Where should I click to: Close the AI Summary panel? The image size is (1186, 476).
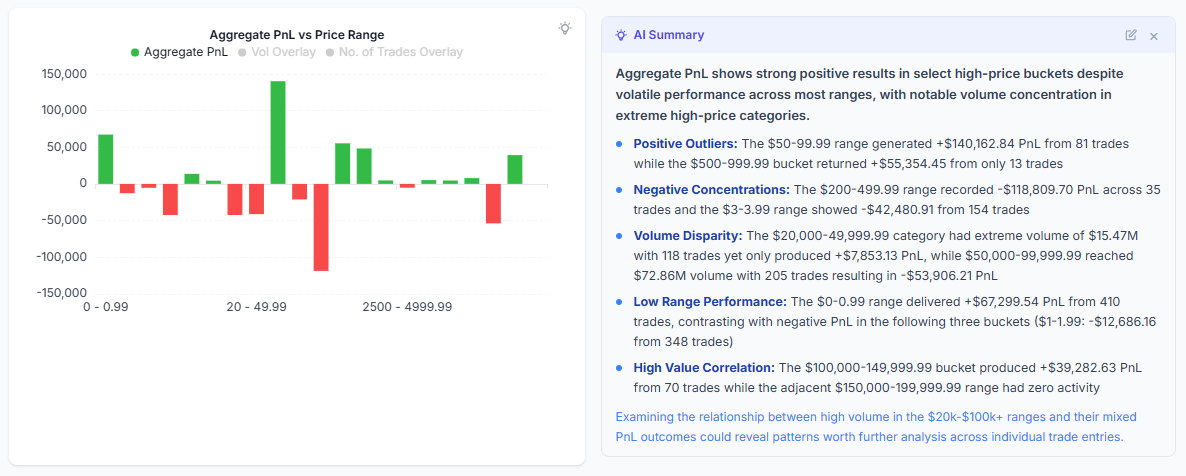tap(1154, 36)
